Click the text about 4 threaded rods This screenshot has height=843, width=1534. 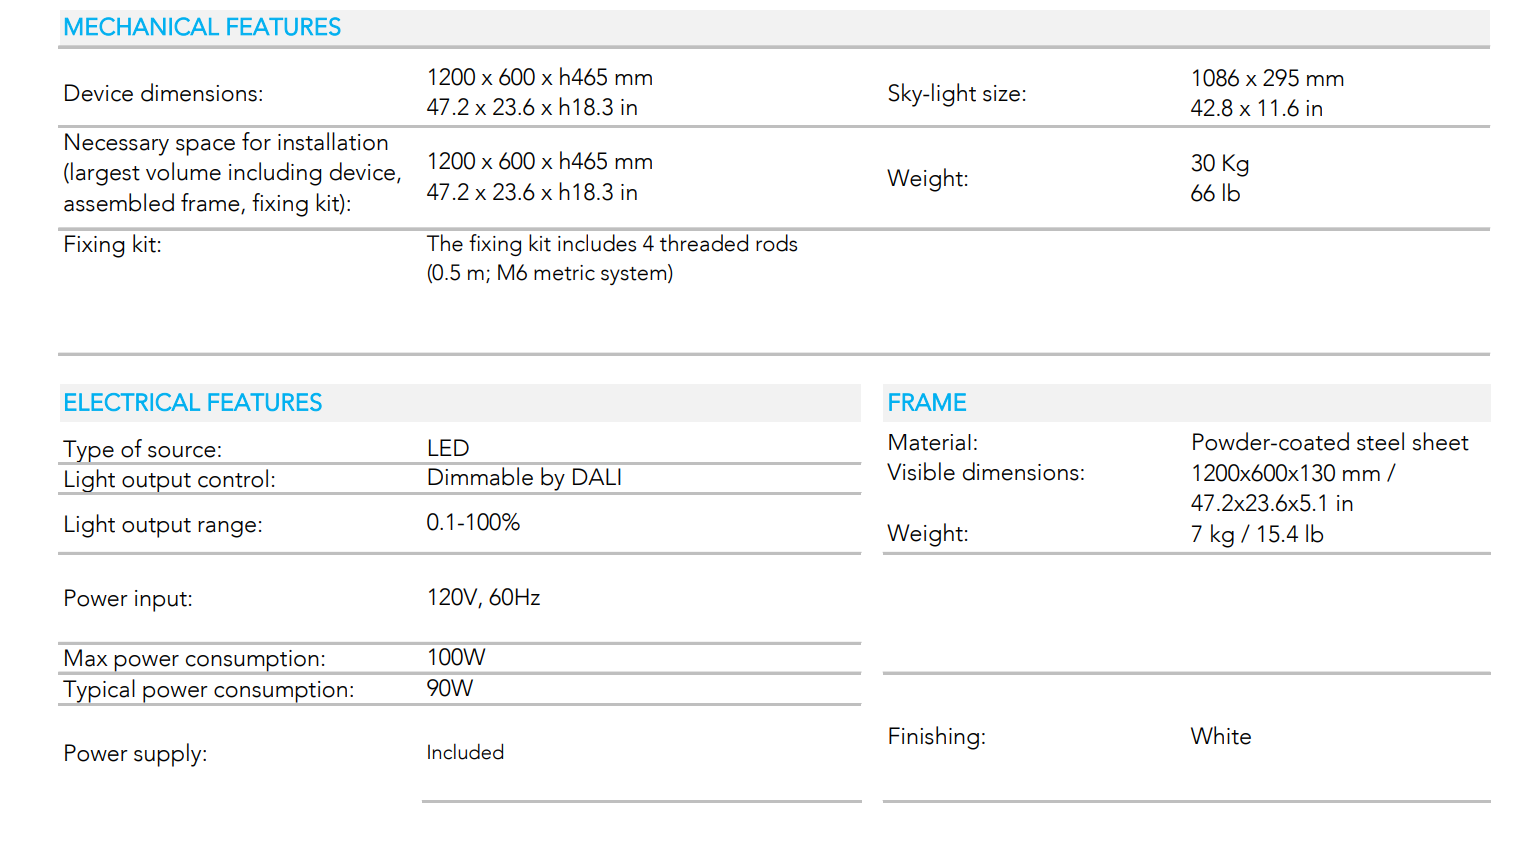tap(612, 244)
